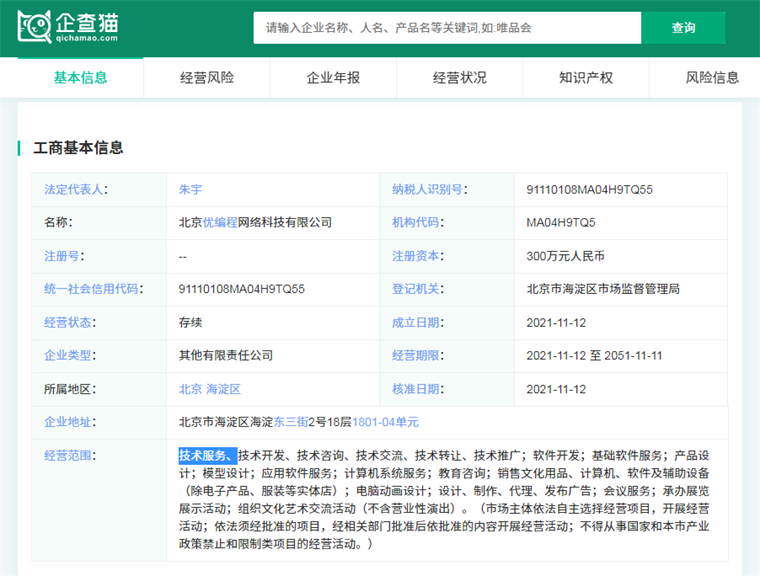This screenshot has height=576, width=760.
Task: Click the 机构代码 field label
Action: 418,223
